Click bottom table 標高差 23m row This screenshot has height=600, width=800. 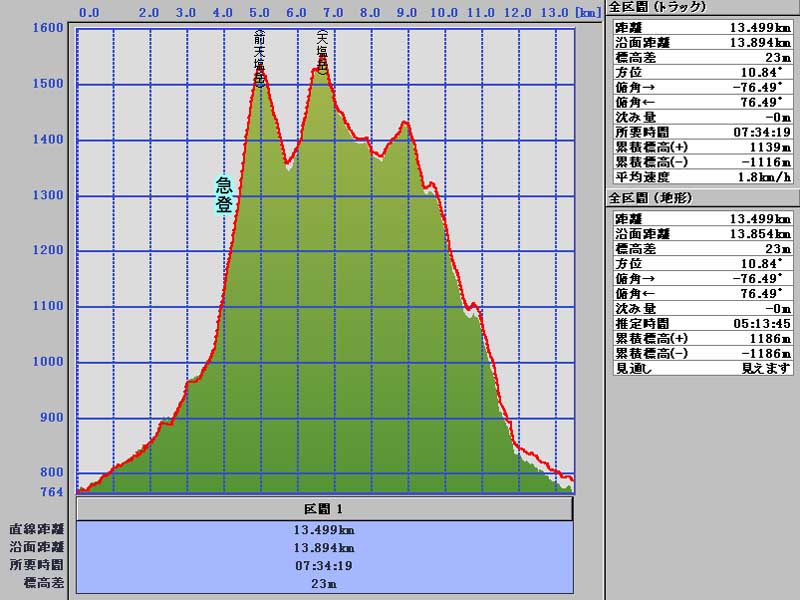tap(324, 582)
